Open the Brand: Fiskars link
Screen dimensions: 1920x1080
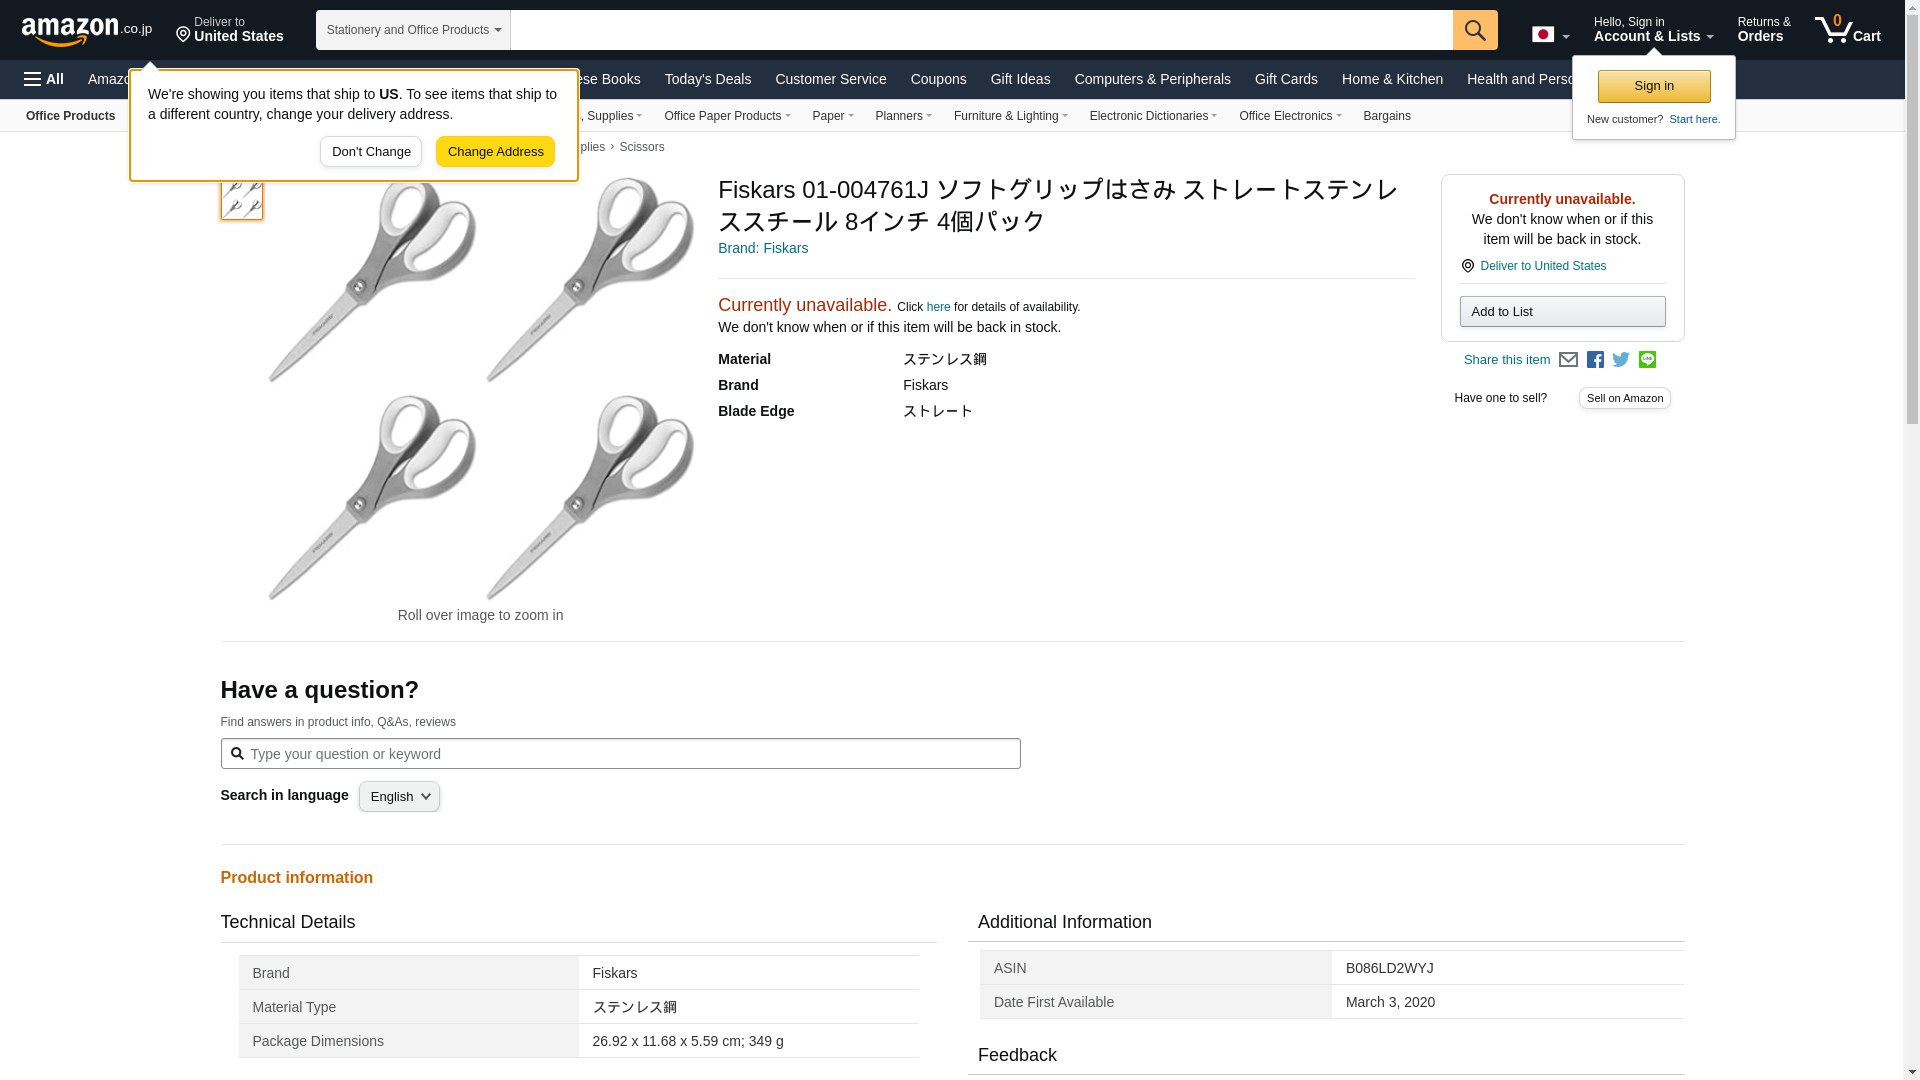(762, 248)
